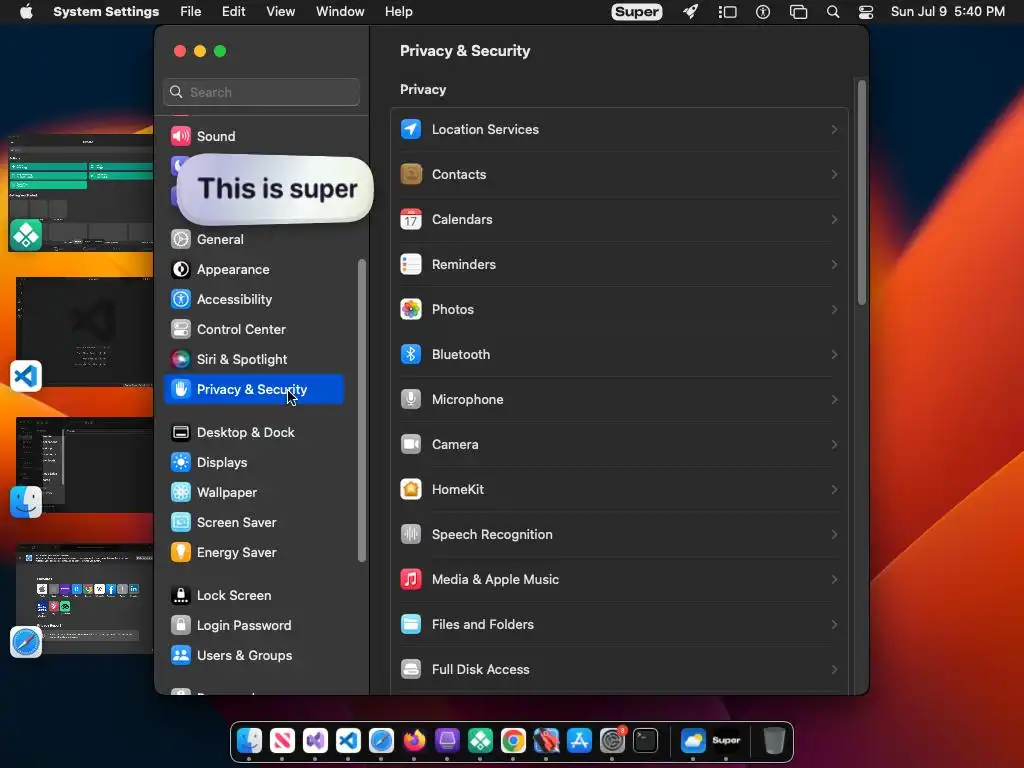Launch Google Chrome from the Dock
This screenshot has height=768, width=1024.
[x=513, y=741]
